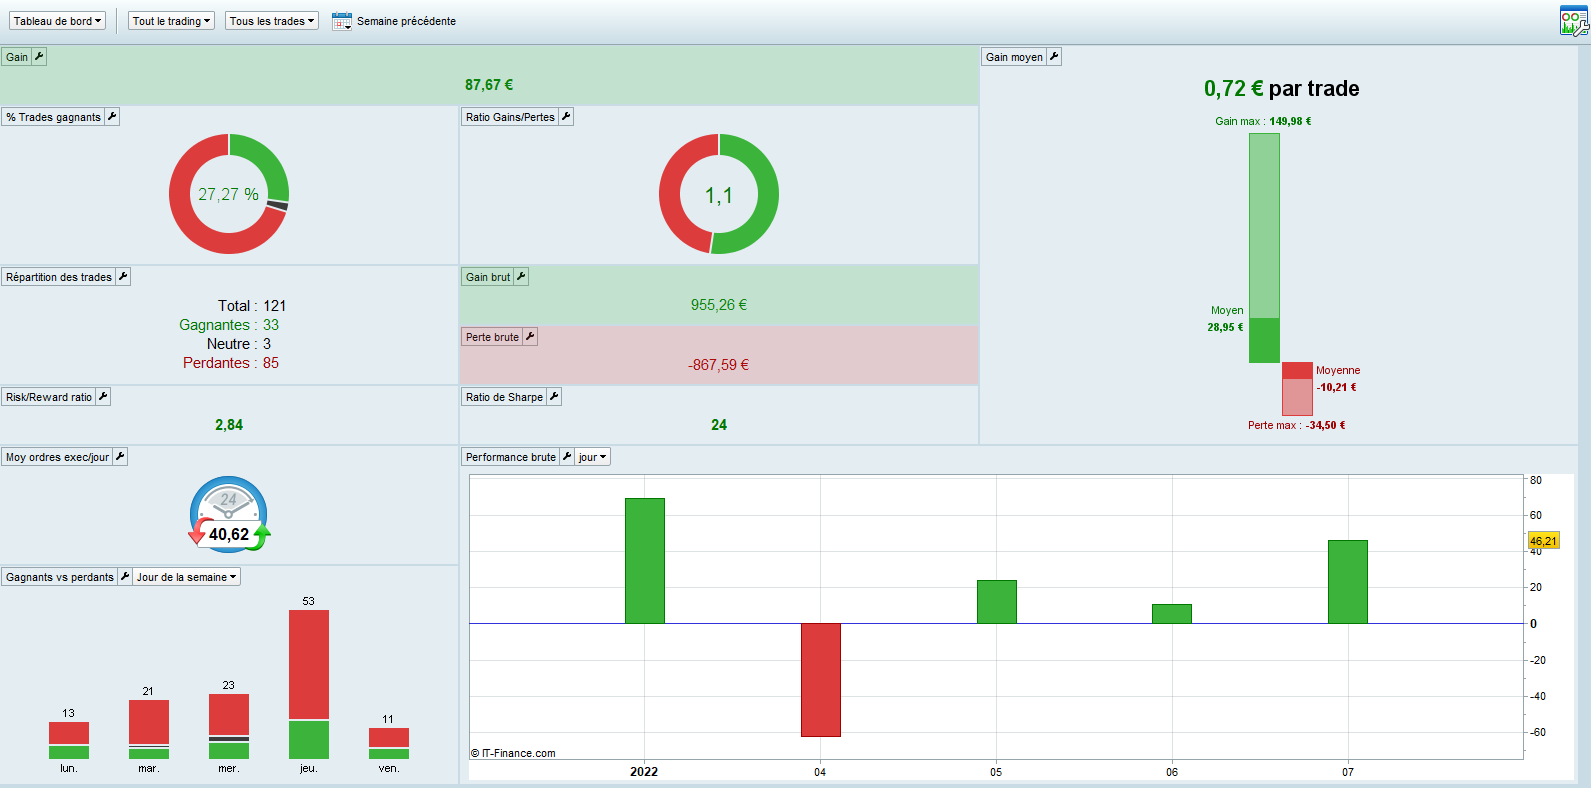The height and width of the screenshot is (788, 1591).
Task: Click the Semaine précédente period label
Action: click(x=406, y=21)
